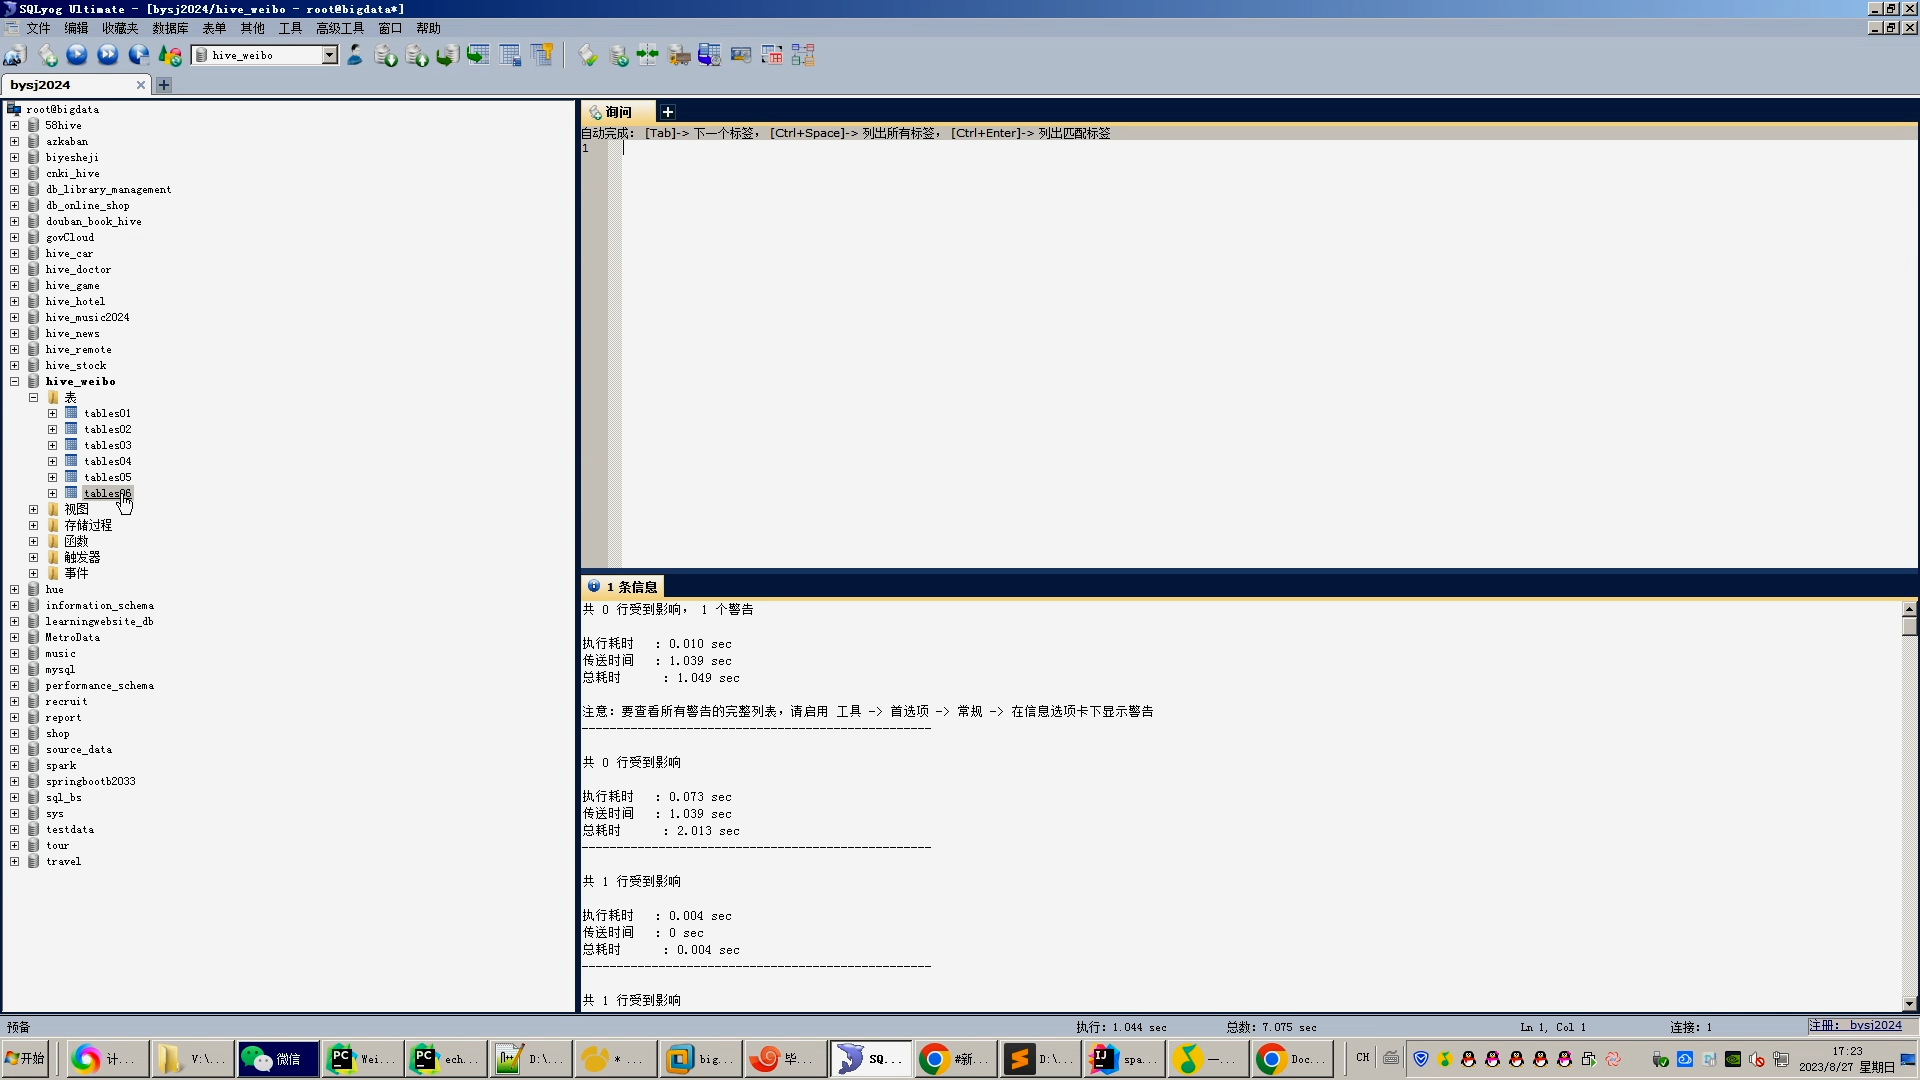
Task: Open the 高级工具 menu
Action: 340,28
